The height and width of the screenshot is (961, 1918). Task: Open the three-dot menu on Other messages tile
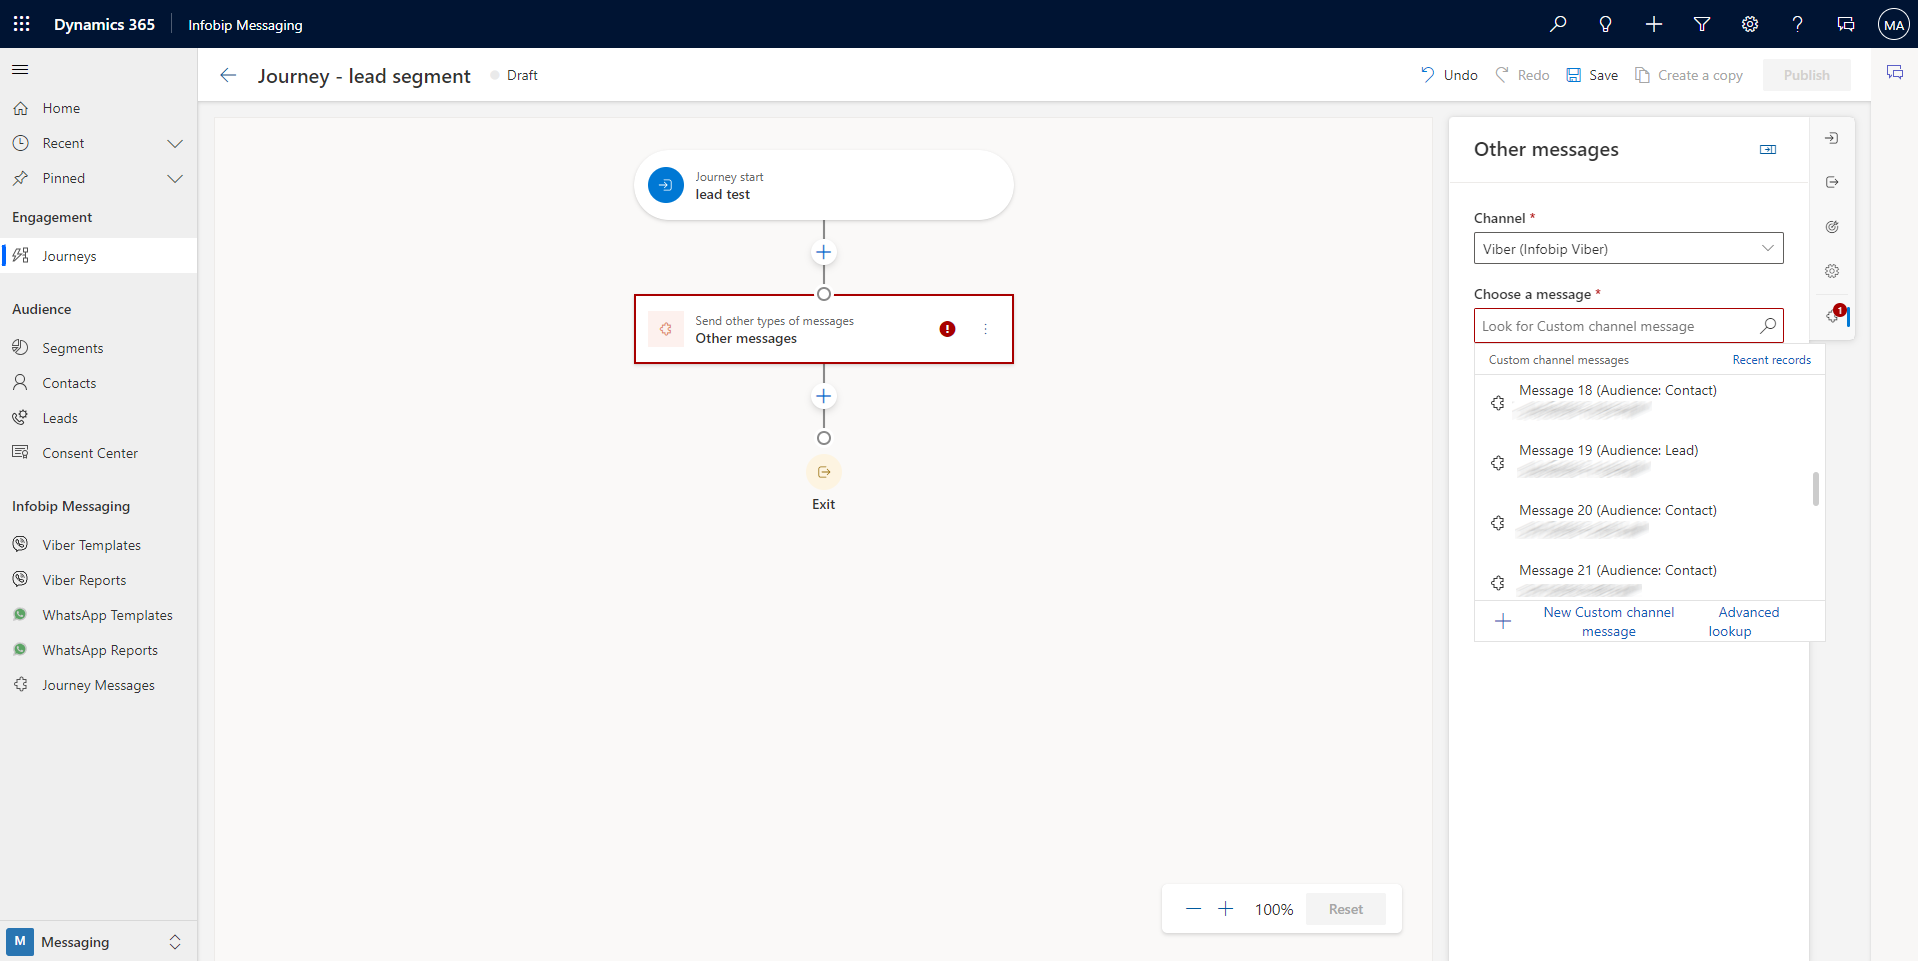(x=985, y=329)
